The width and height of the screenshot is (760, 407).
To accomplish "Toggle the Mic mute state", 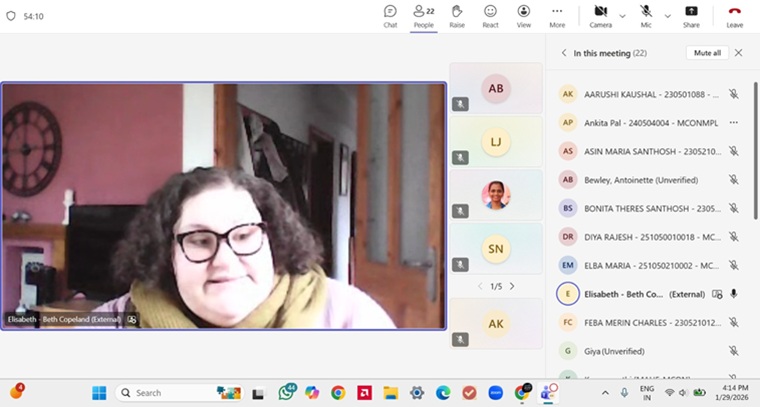I will tap(646, 15).
